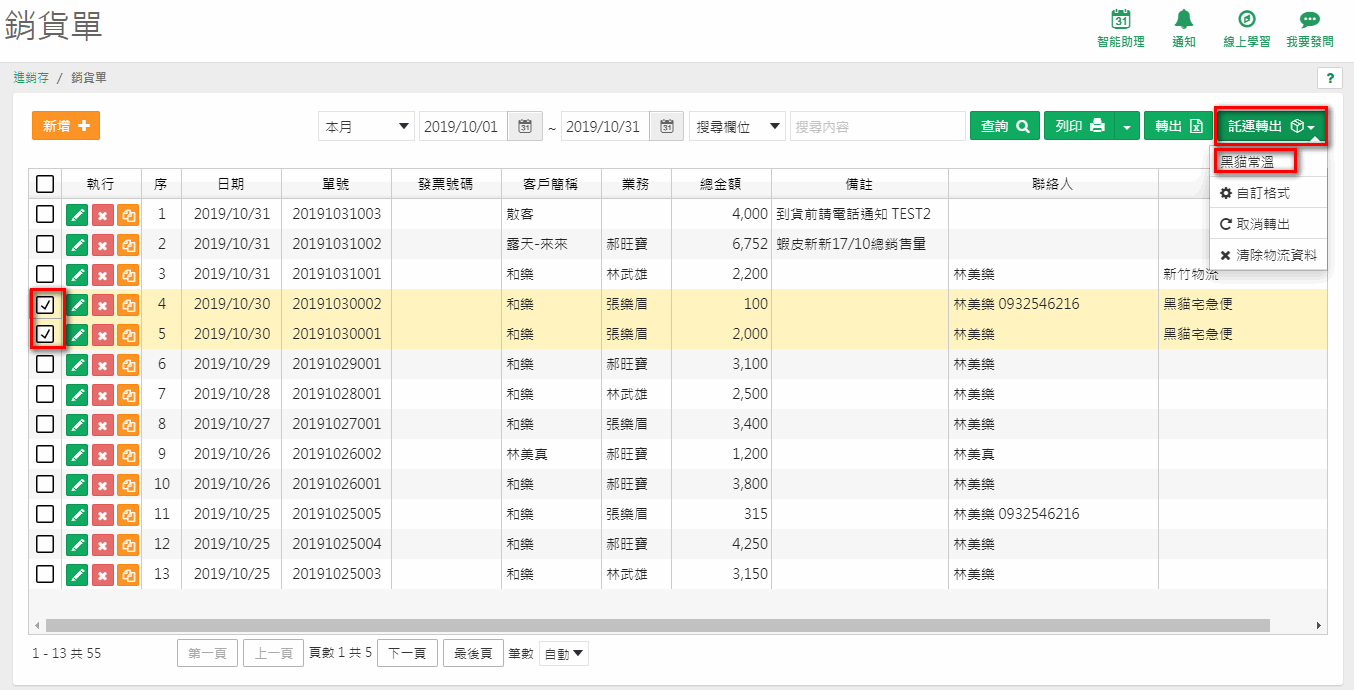The height and width of the screenshot is (690, 1354).
Task: Delete order 20191030001 with red X icon
Action: pos(102,334)
